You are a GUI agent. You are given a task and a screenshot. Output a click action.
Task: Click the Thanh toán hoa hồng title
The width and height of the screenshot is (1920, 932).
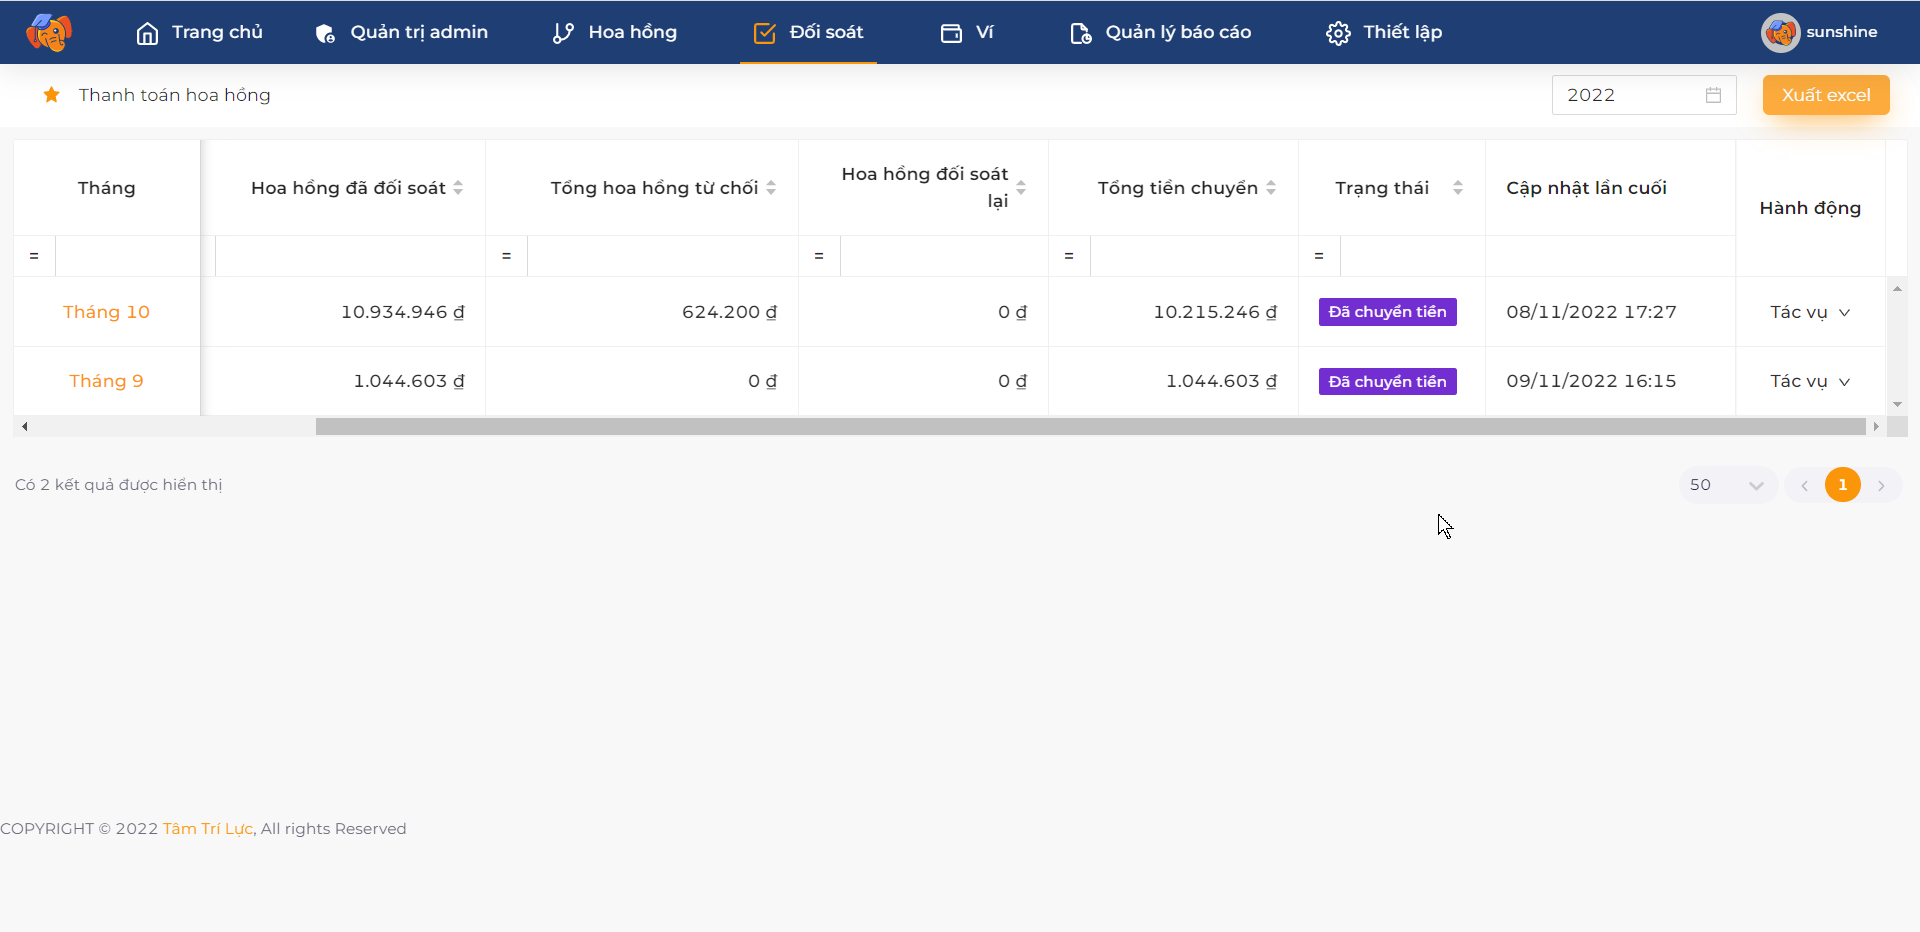175,95
